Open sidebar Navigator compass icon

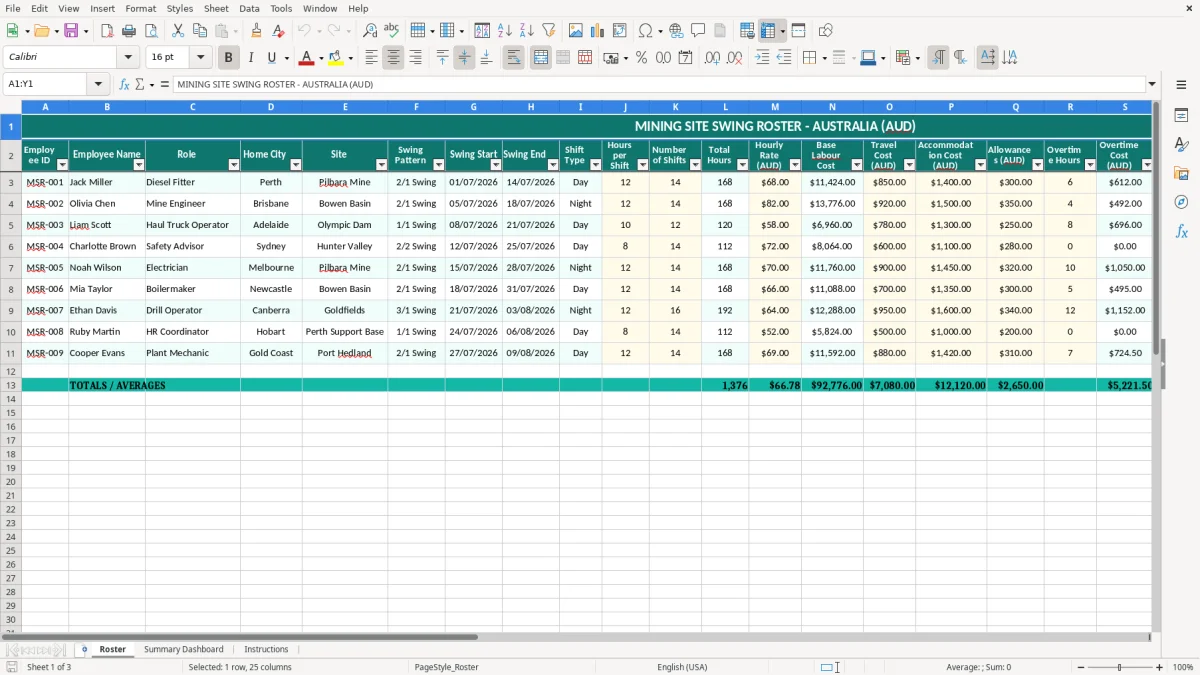coord(1181,202)
